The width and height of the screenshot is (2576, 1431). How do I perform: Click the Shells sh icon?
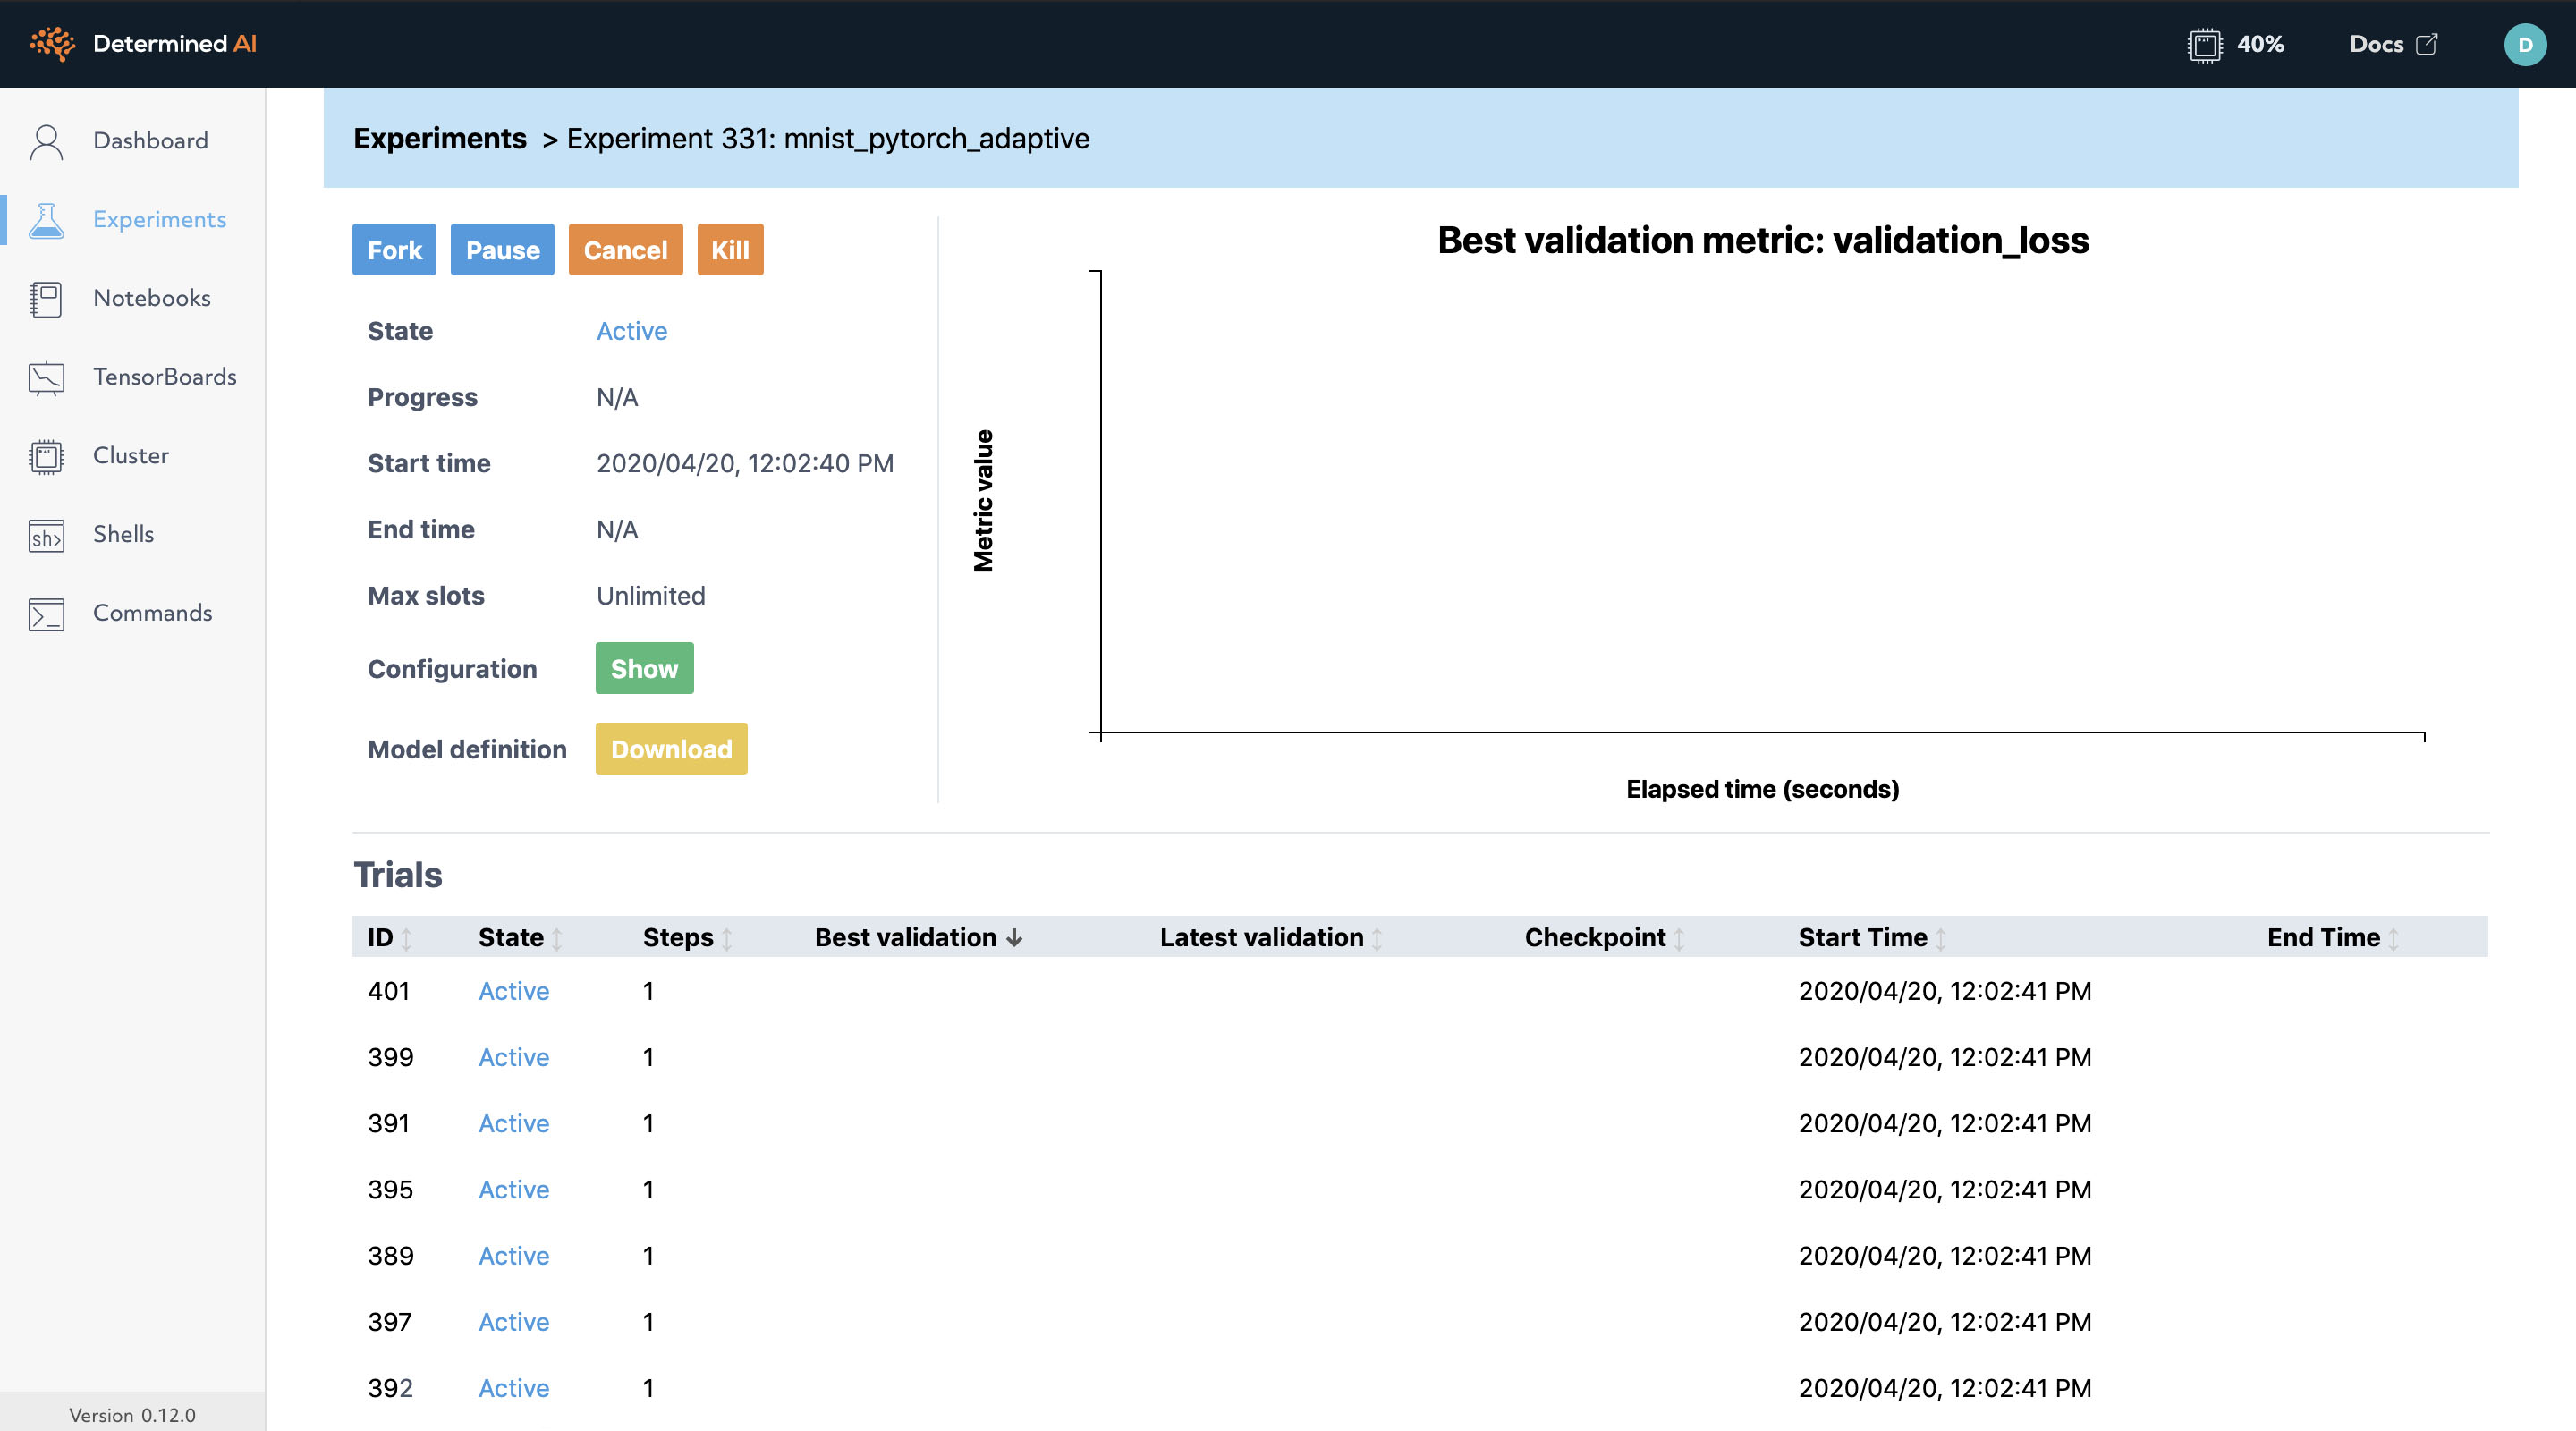[46, 535]
